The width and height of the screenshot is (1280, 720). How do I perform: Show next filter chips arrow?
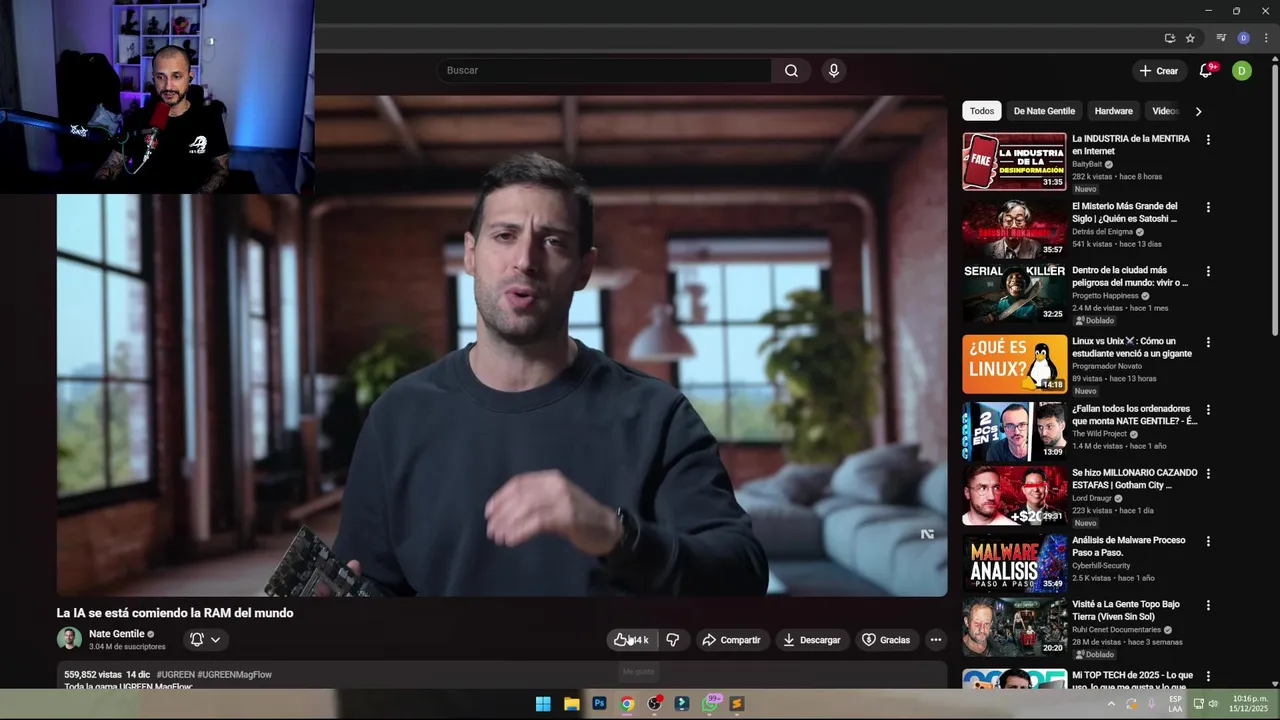(x=1198, y=111)
